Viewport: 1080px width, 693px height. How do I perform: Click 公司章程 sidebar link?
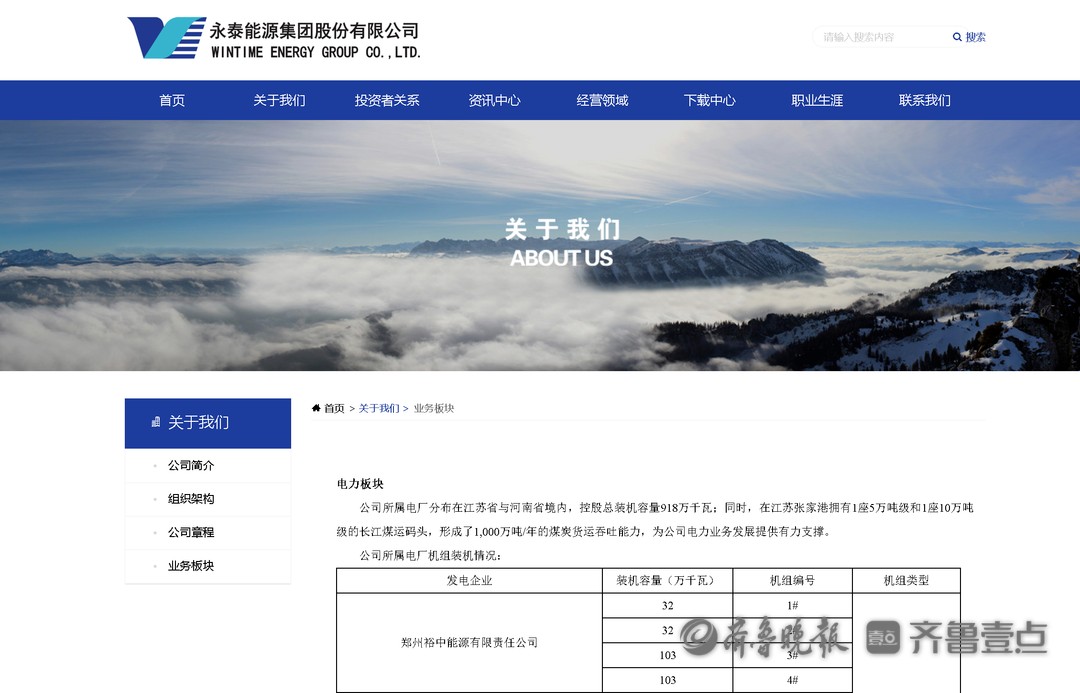191,532
